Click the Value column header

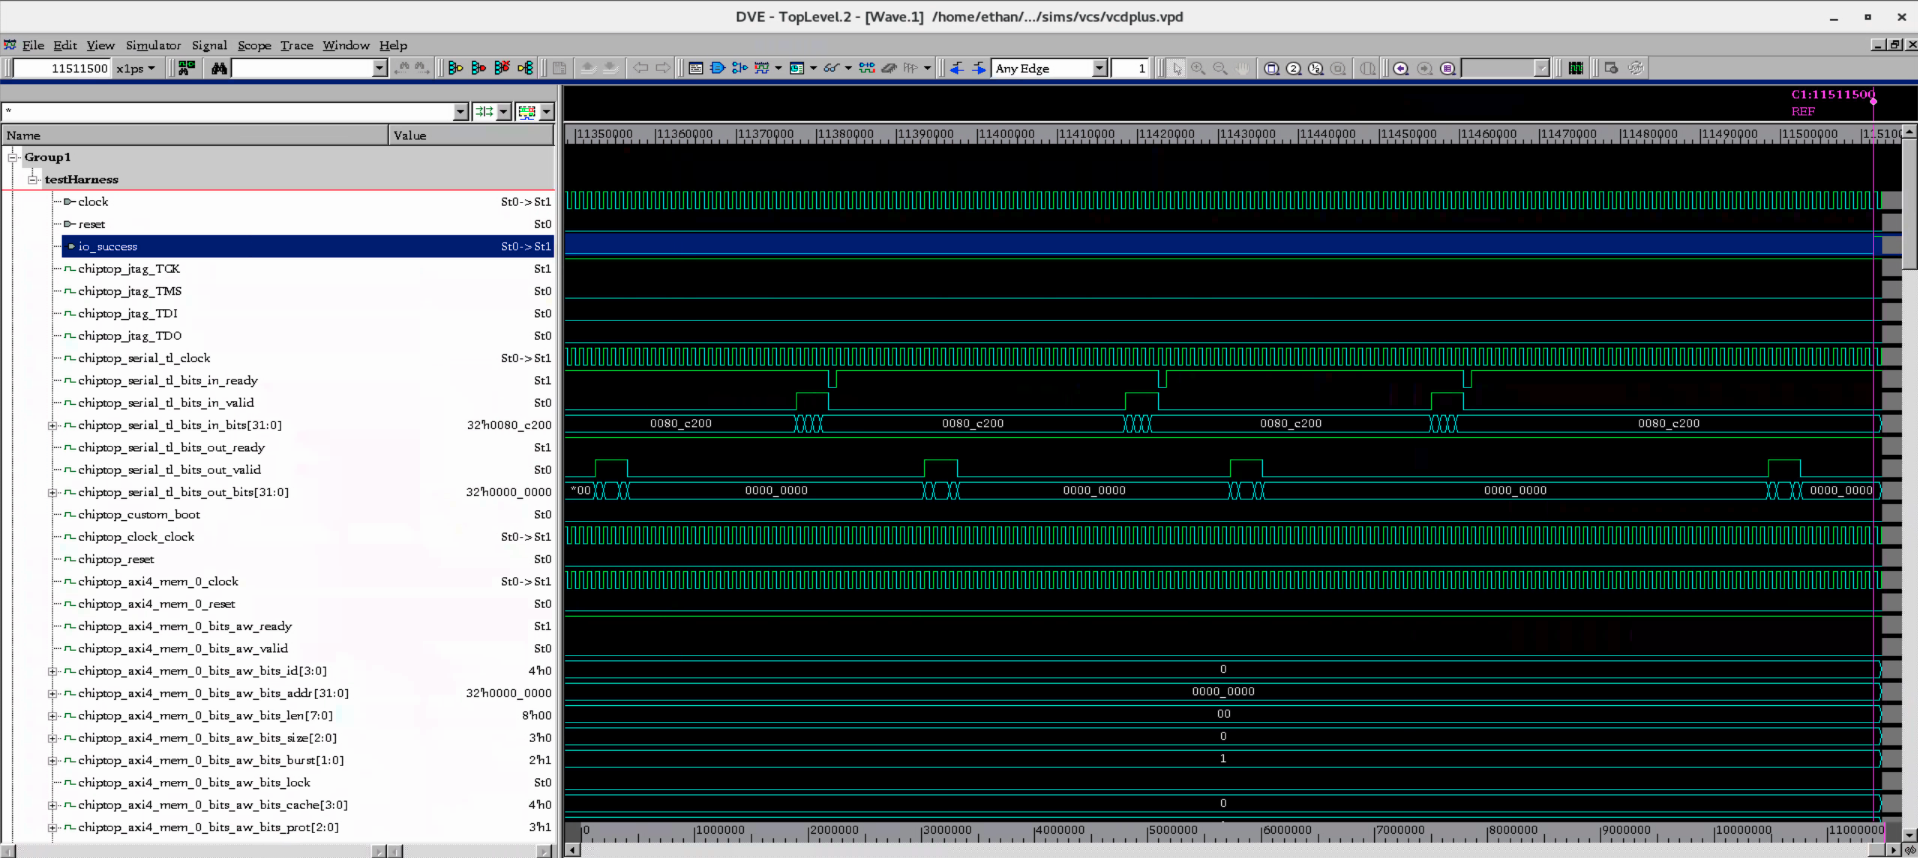point(471,135)
